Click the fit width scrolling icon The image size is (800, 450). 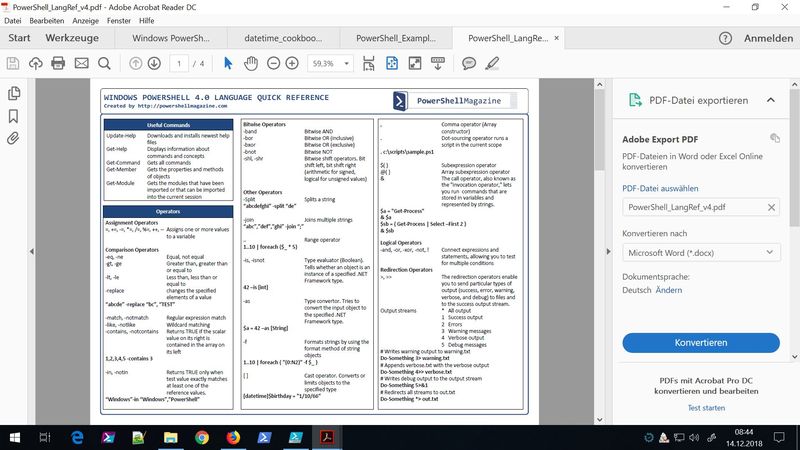368,63
